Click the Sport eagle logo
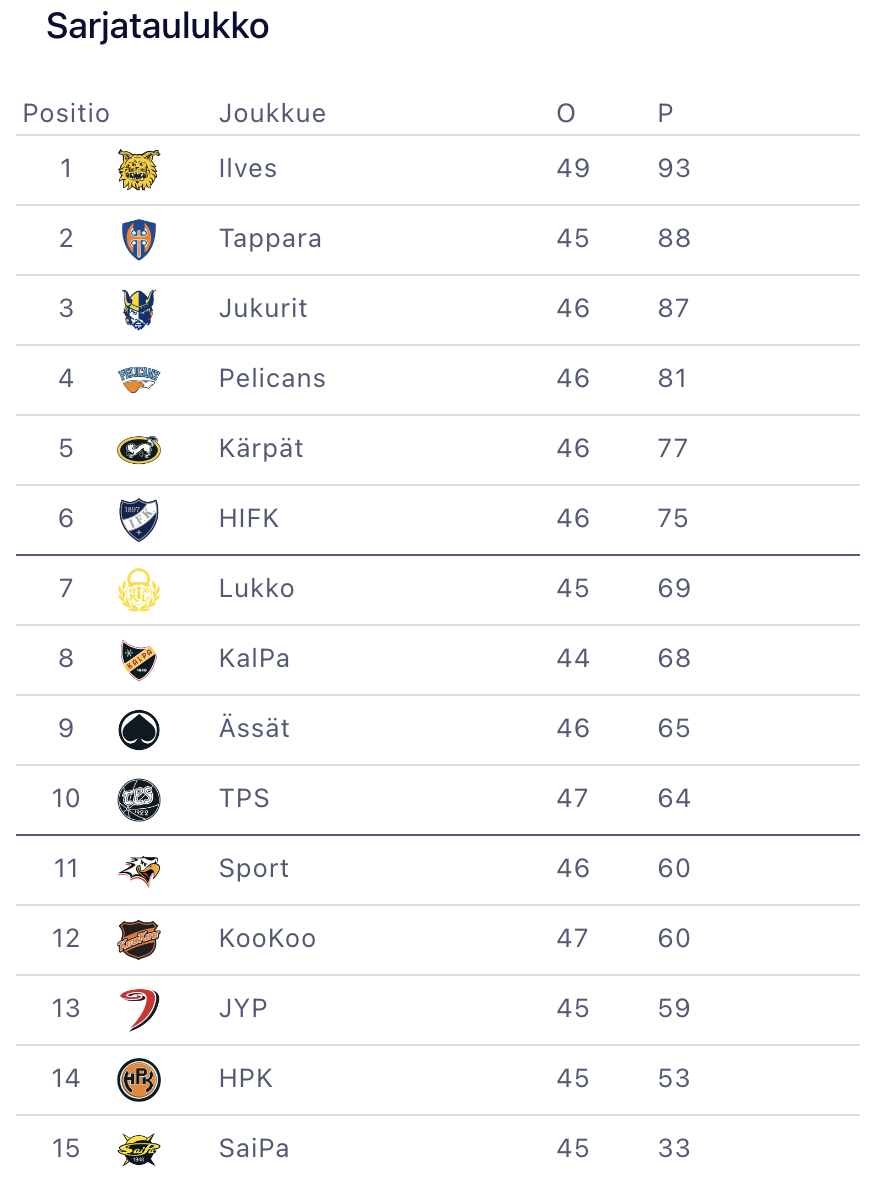The image size is (880, 1182). [138, 869]
